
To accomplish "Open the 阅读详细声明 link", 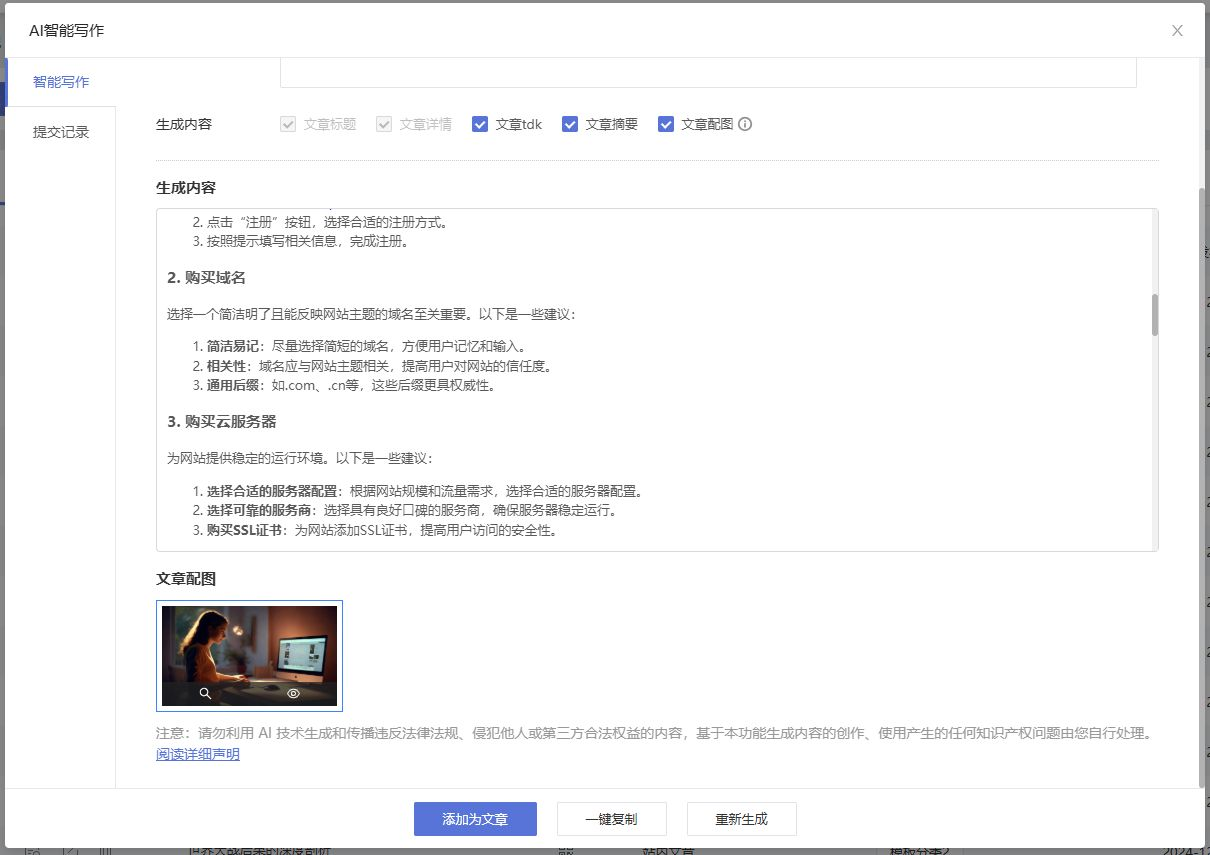I will tap(198, 754).
